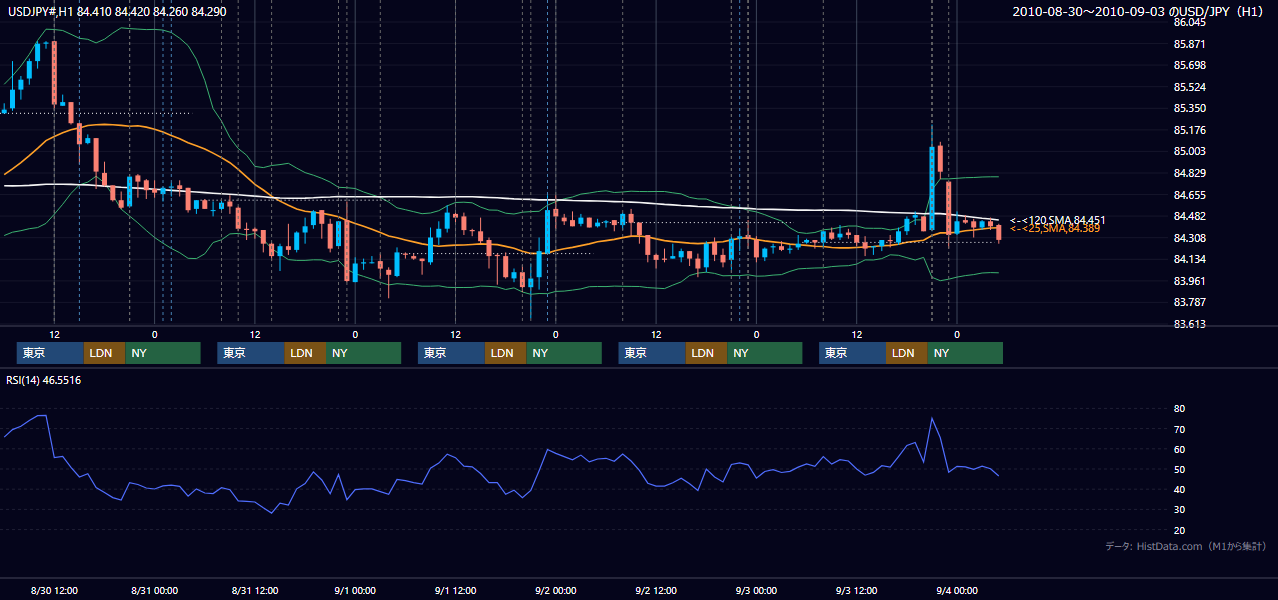Click RSI scale value 60

click(1179, 449)
